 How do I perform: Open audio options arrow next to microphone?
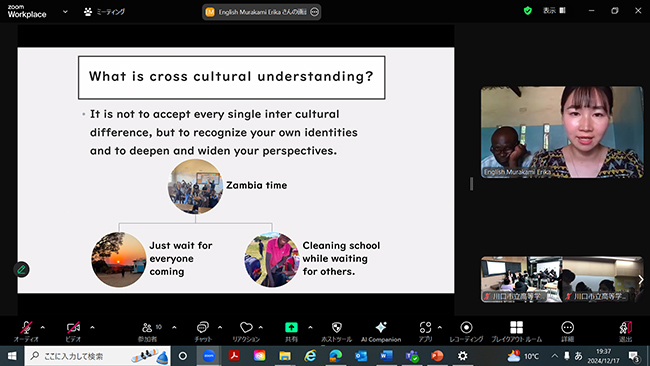coord(42,327)
